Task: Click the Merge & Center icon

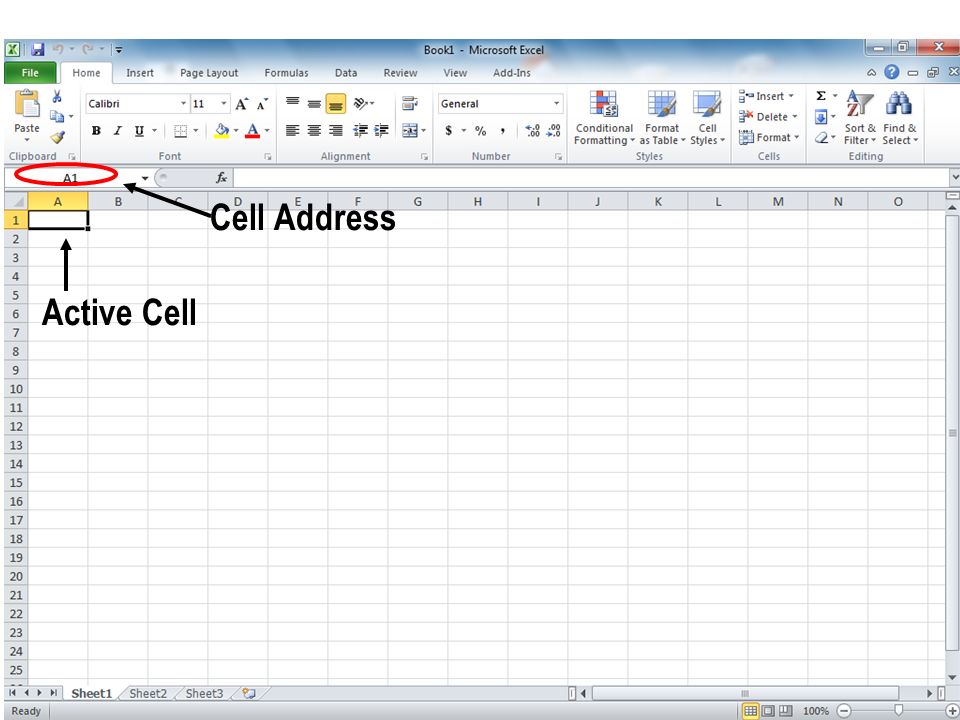Action: [410, 130]
